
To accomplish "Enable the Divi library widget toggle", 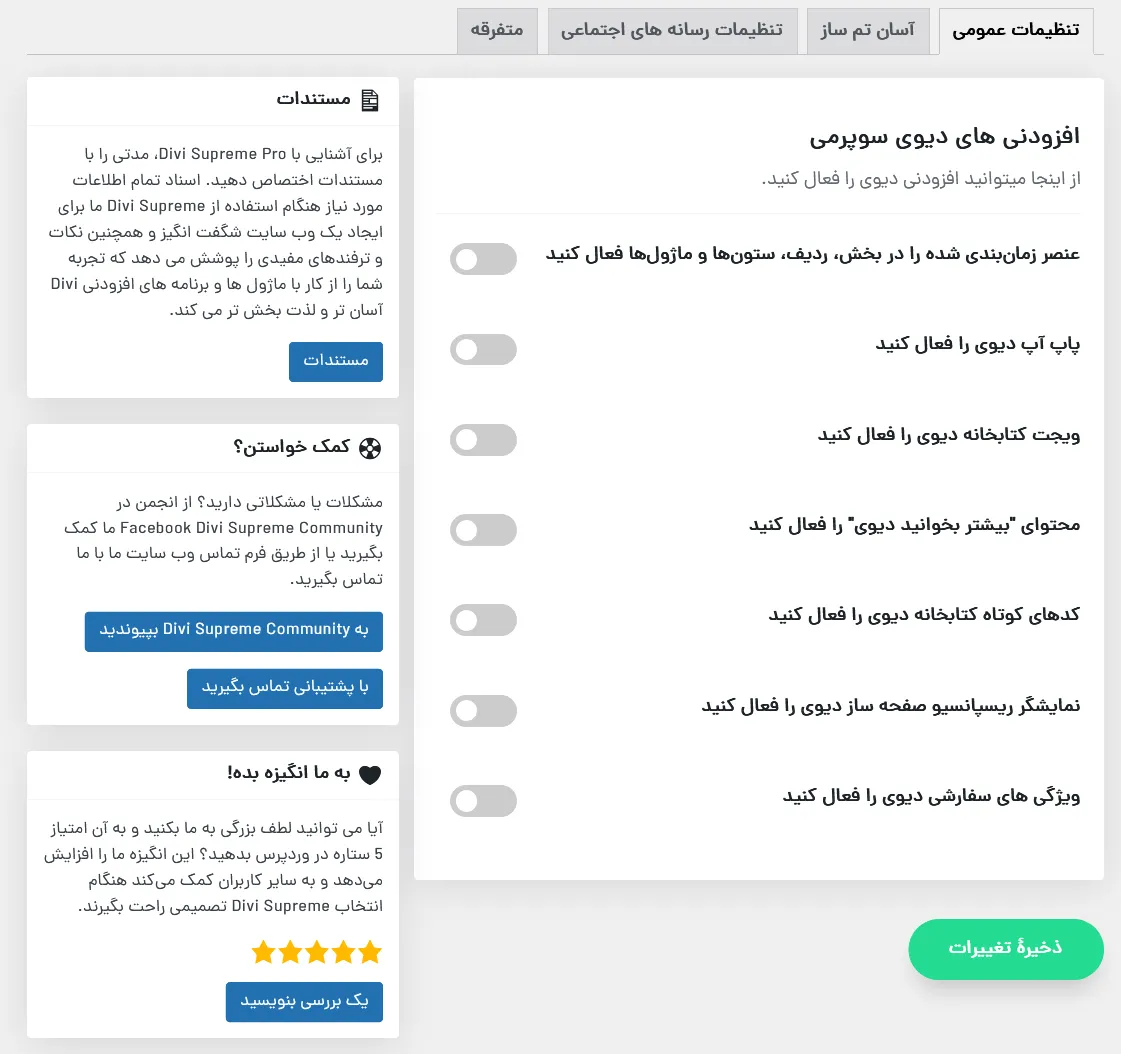I will (x=483, y=440).
